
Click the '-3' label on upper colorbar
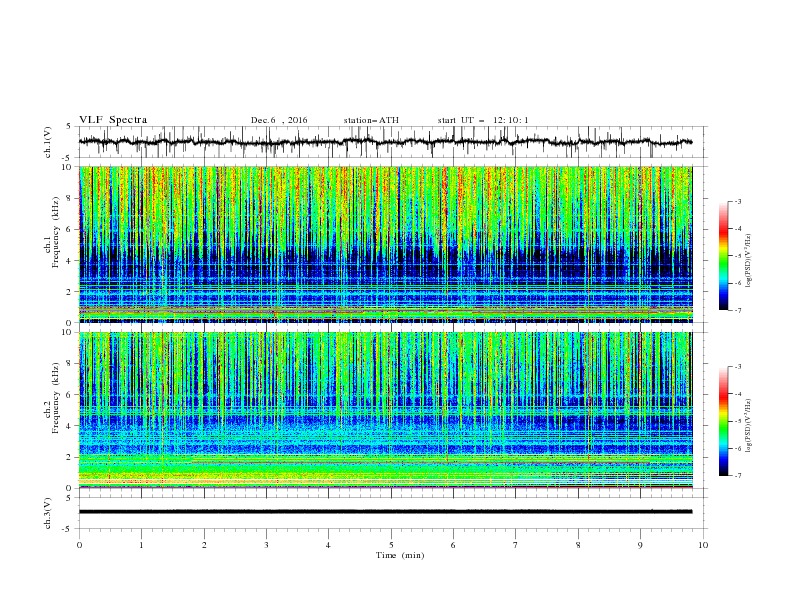[738, 201]
